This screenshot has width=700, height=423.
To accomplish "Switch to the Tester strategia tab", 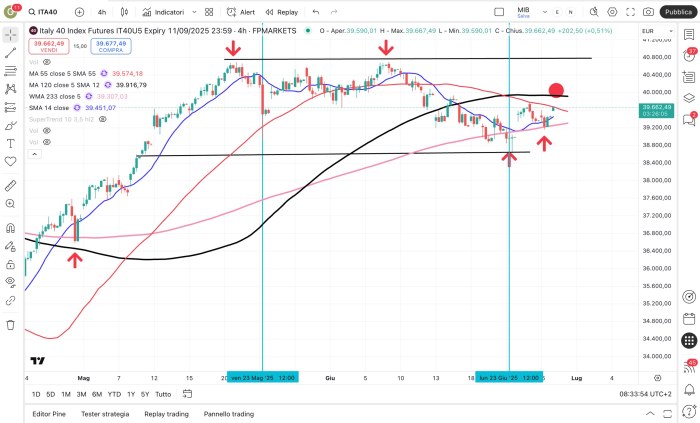I will [104, 413].
